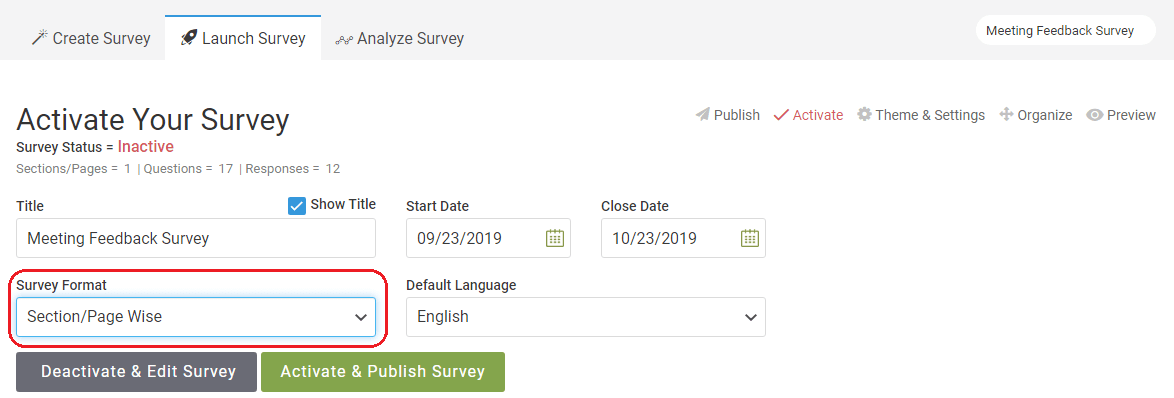Open Theme & Settings gear icon

pos(864,114)
